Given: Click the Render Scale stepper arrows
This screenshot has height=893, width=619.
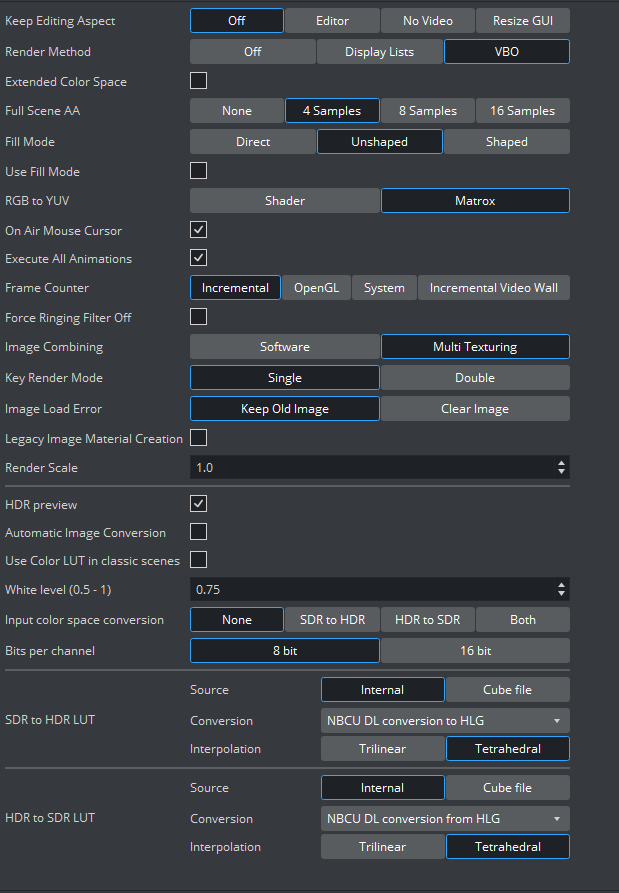Looking at the screenshot, I should coord(561,467).
